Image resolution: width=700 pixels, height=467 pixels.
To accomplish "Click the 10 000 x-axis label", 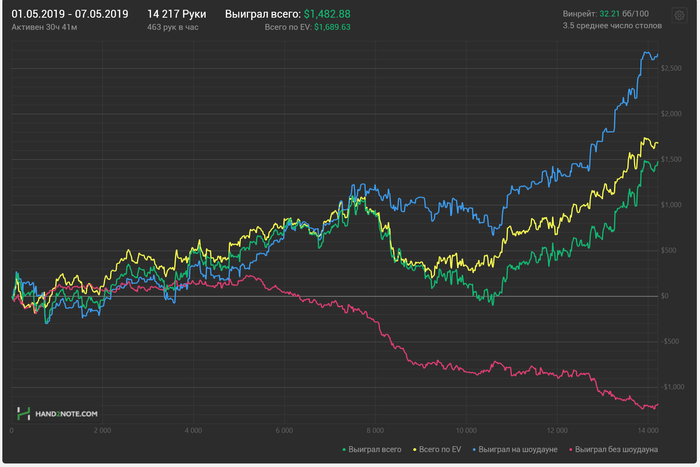I will [x=466, y=431].
